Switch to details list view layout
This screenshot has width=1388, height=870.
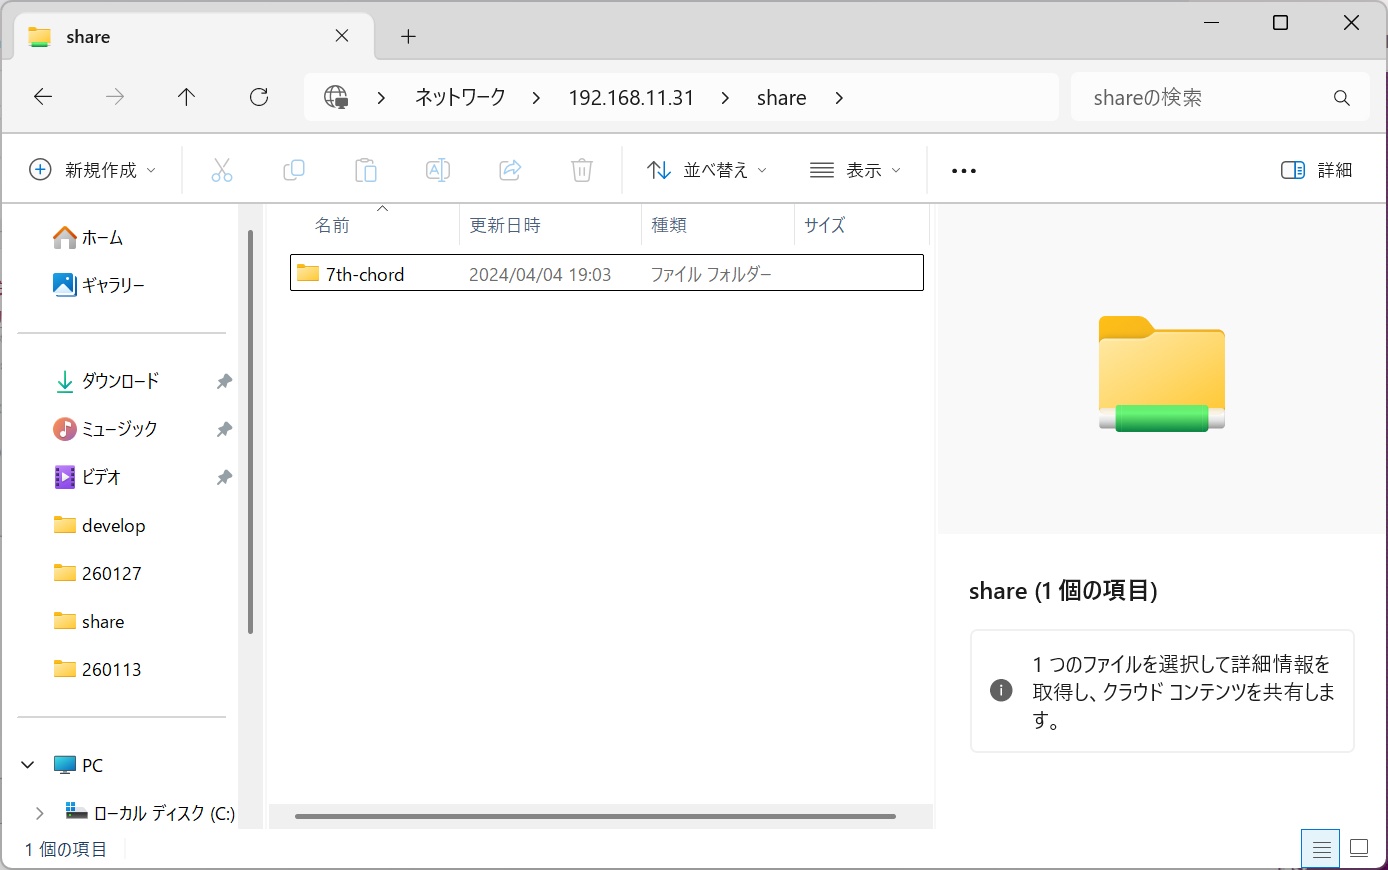pos(1321,849)
